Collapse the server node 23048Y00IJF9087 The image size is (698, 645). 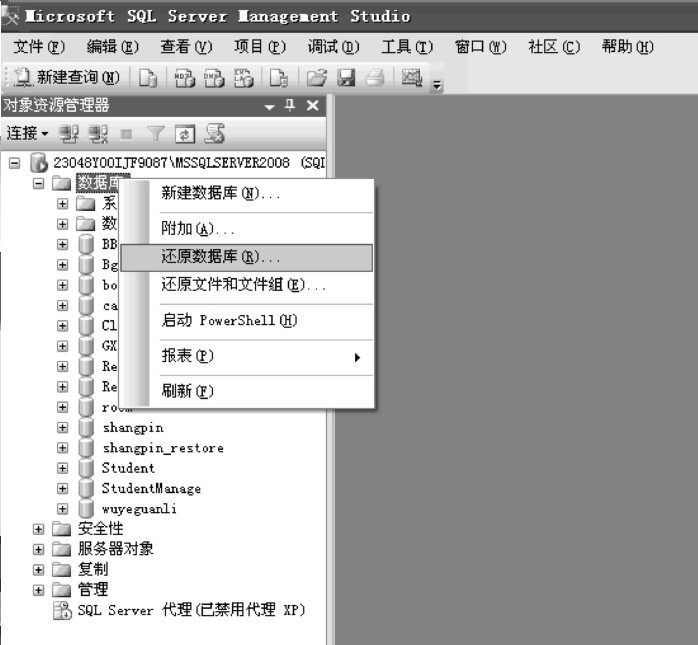coord(14,163)
